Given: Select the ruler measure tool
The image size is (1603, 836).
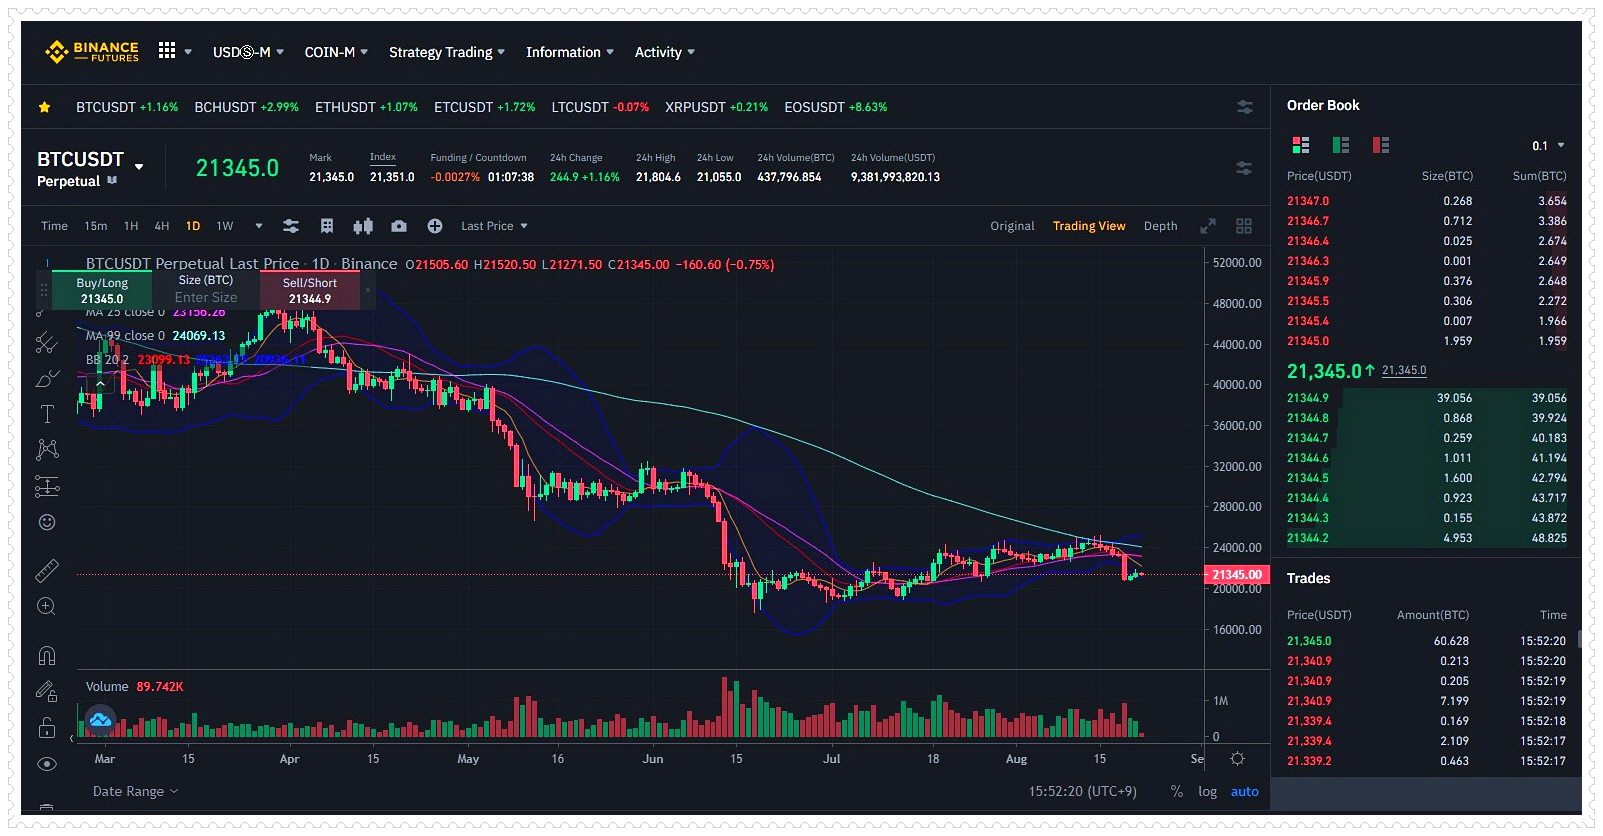Looking at the screenshot, I should click(47, 571).
